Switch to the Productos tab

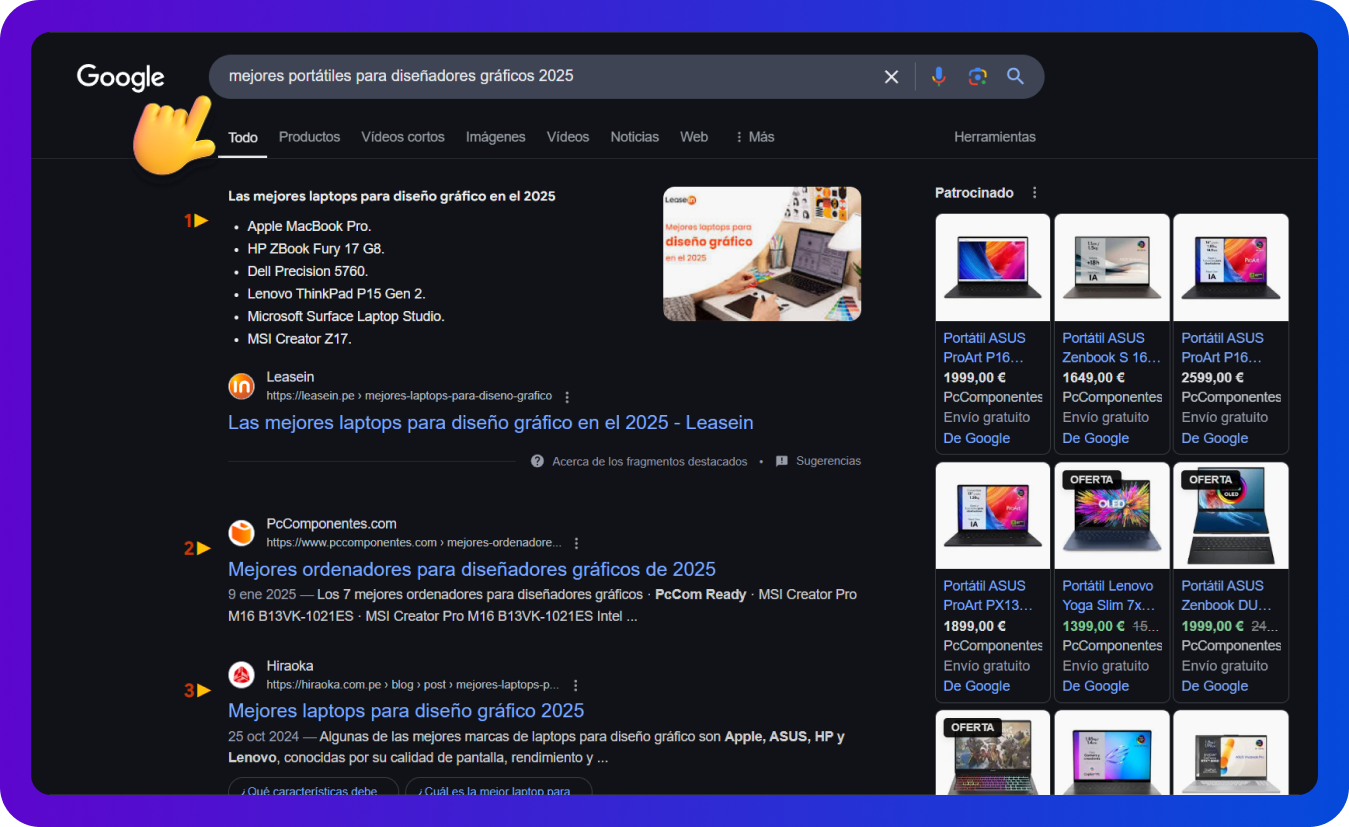coord(309,137)
